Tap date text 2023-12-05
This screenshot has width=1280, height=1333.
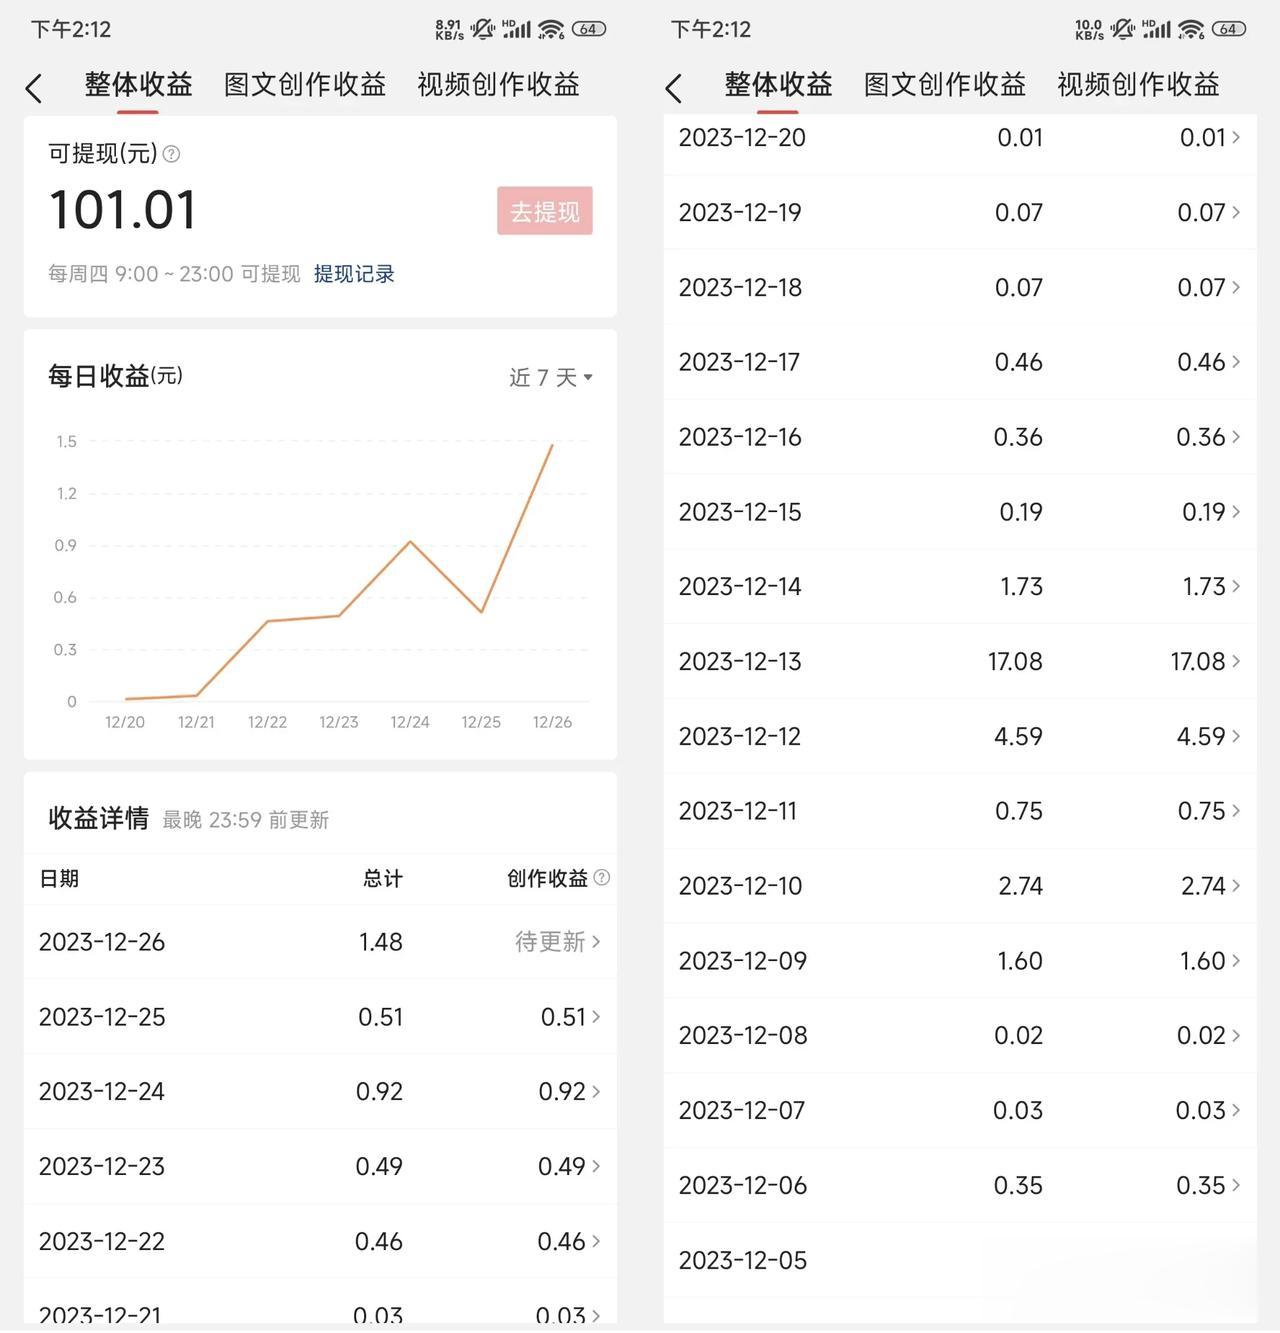[742, 1260]
